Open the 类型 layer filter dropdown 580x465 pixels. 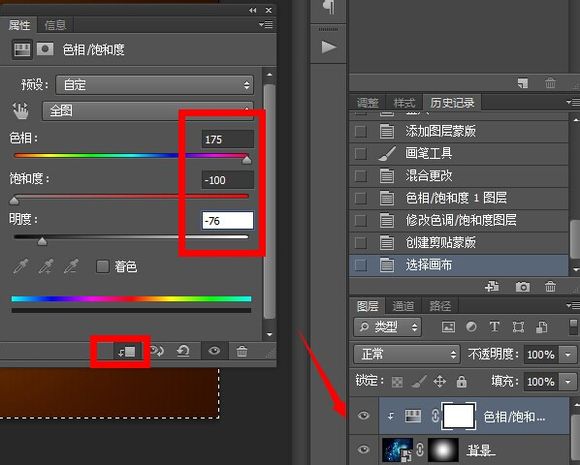coord(387,327)
